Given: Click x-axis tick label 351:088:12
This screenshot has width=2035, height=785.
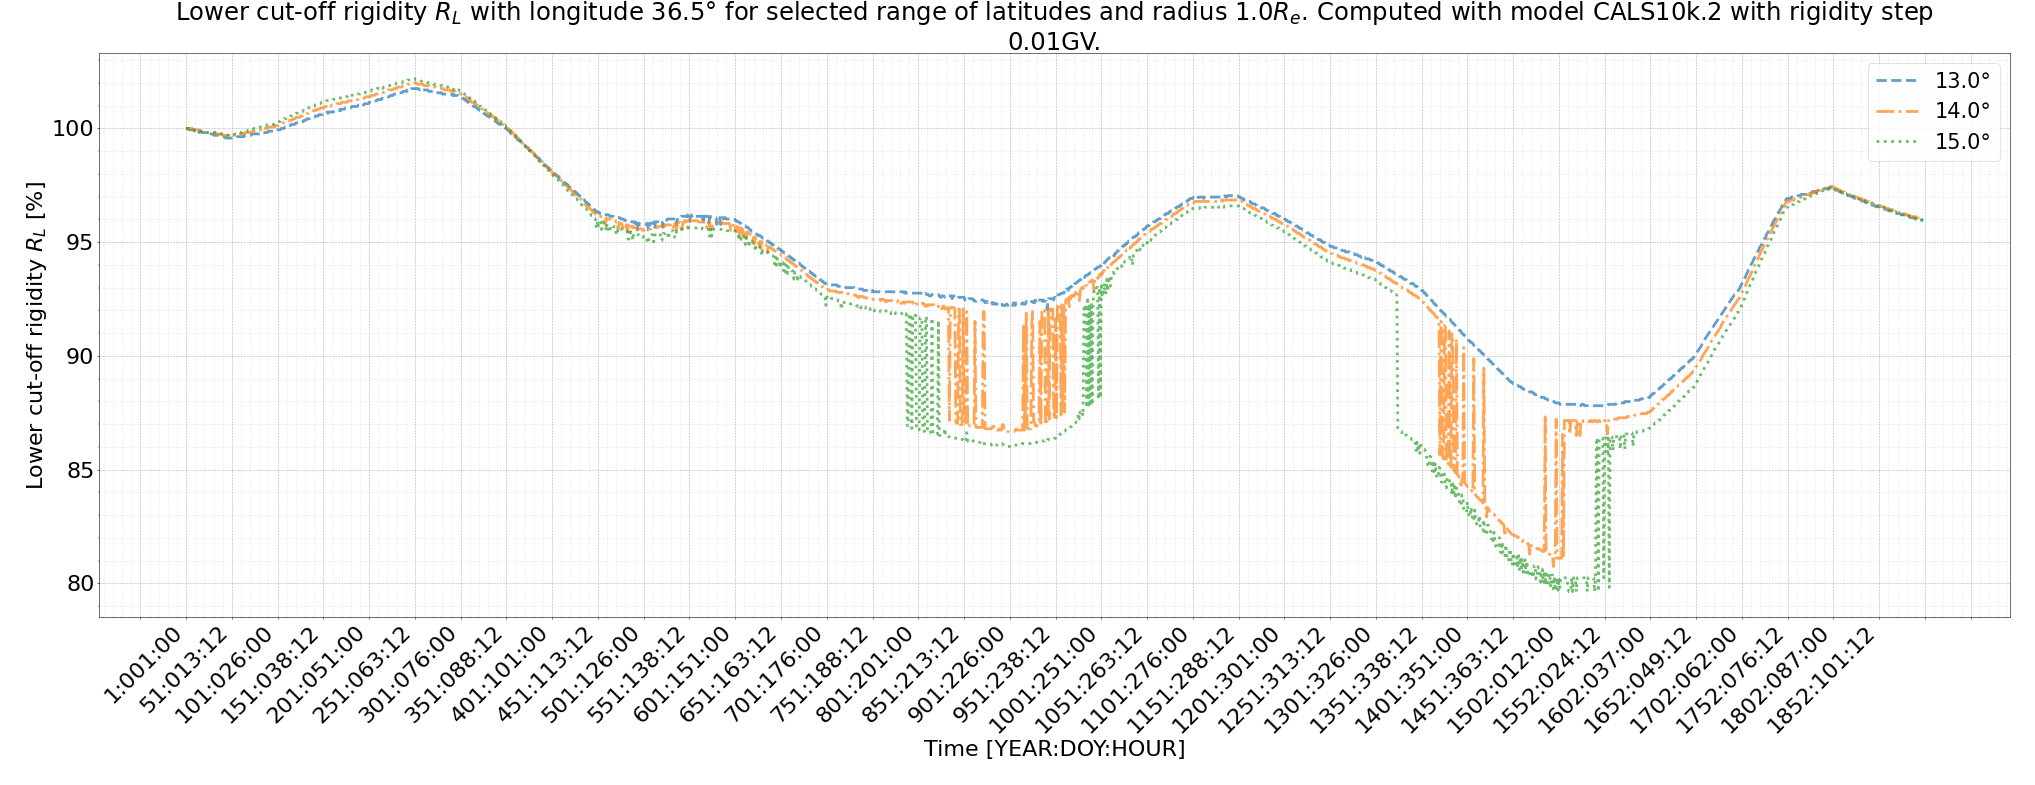Looking at the screenshot, I should pyautogui.click(x=454, y=676).
